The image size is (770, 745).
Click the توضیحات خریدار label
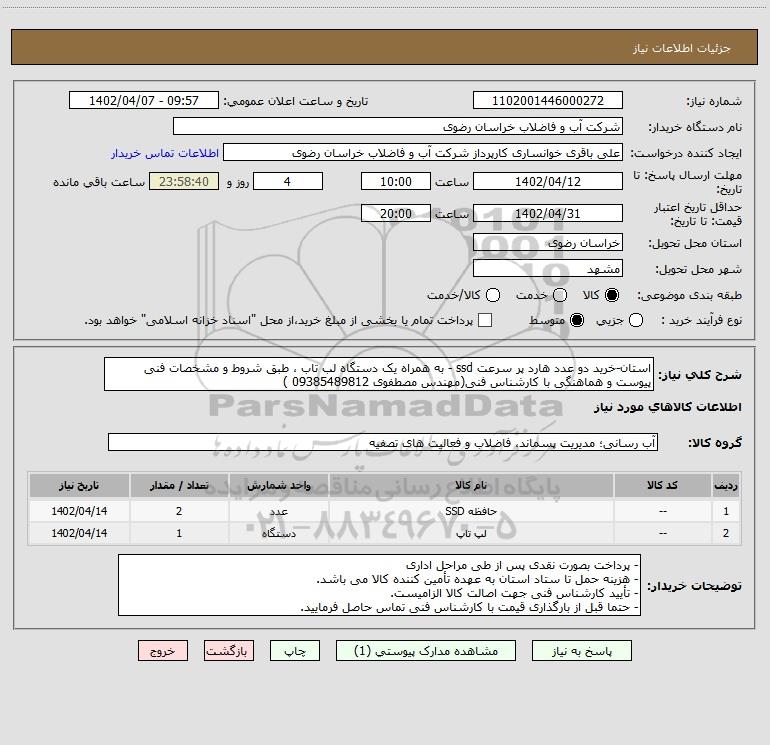[694, 586]
